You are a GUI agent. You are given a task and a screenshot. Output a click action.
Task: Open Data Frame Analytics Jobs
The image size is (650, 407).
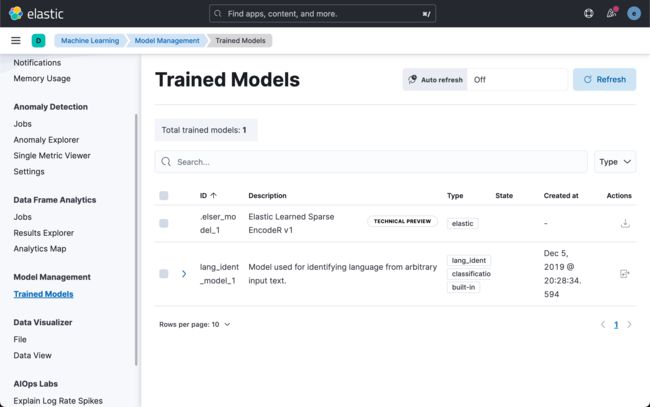(x=22, y=217)
